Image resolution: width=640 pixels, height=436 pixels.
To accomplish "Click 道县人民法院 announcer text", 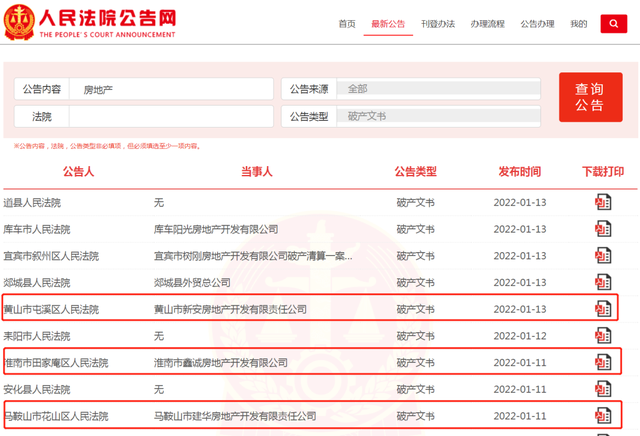I will click(32, 202).
